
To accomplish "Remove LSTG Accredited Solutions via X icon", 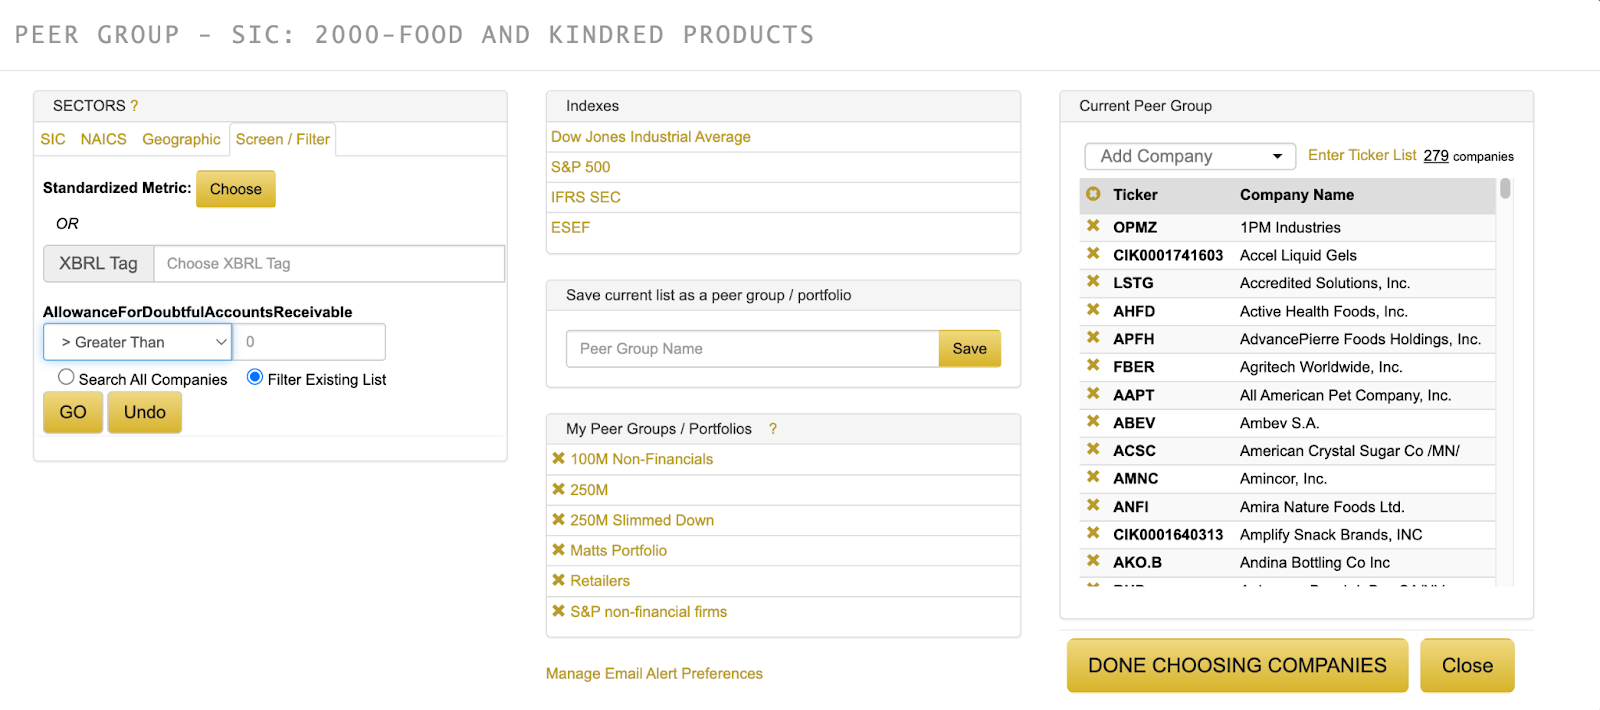I will click(1093, 282).
